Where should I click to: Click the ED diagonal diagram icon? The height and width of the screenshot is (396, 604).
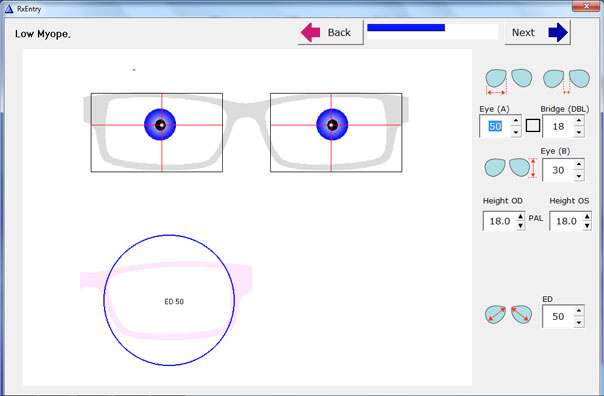(x=508, y=315)
